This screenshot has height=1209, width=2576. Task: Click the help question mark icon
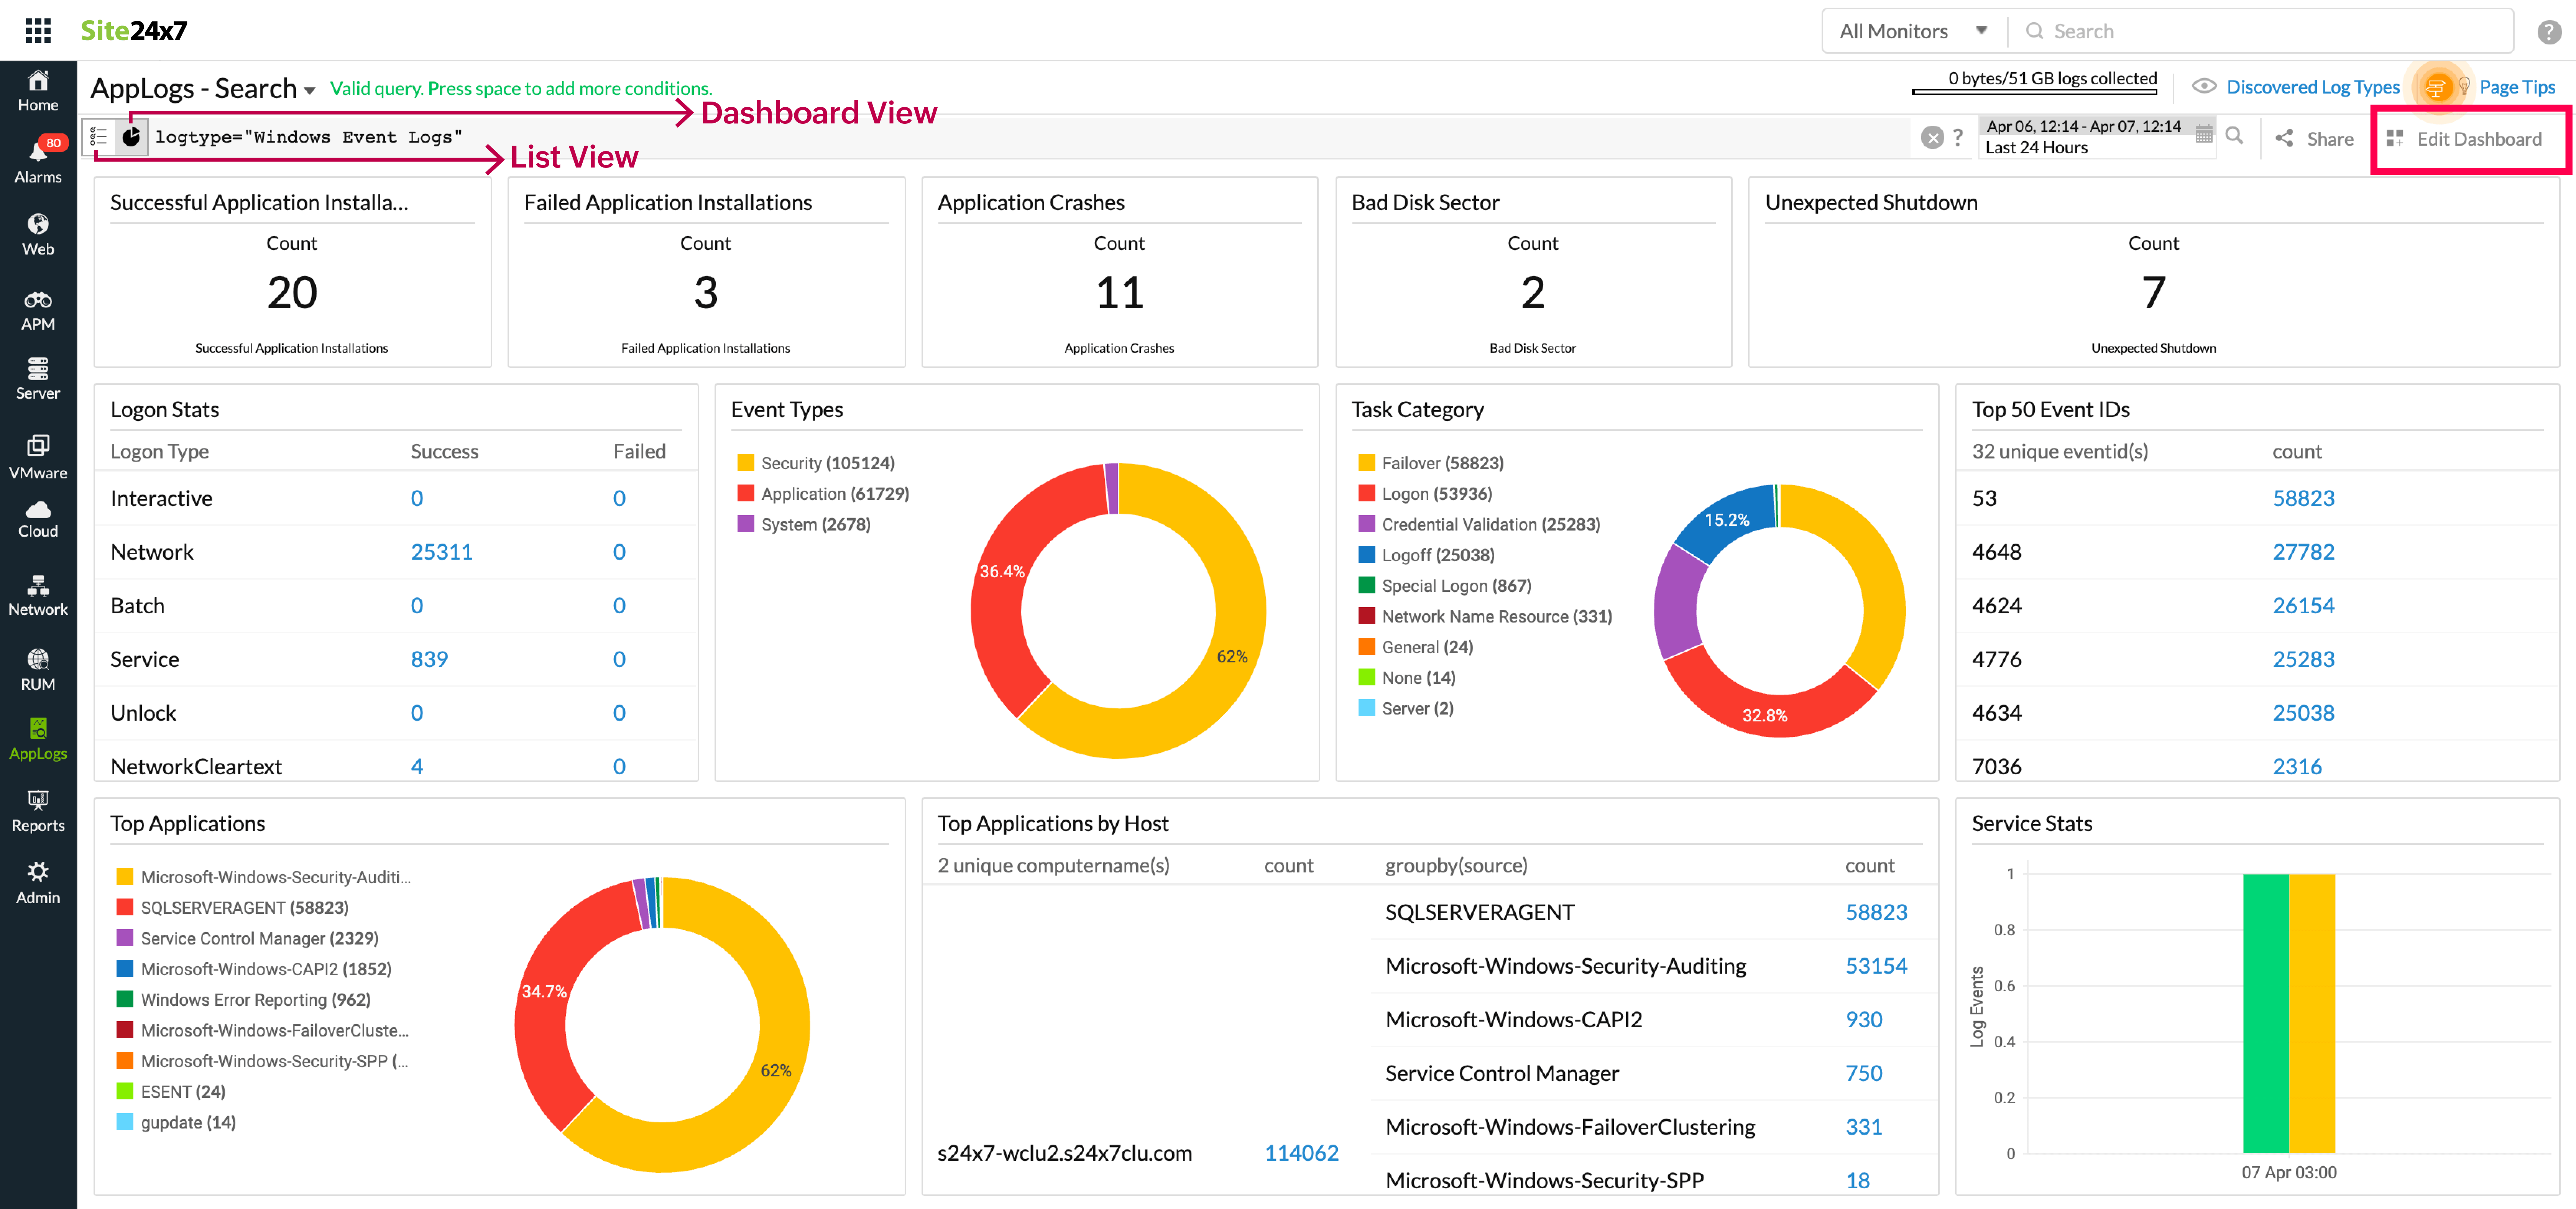(x=2549, y=31)
